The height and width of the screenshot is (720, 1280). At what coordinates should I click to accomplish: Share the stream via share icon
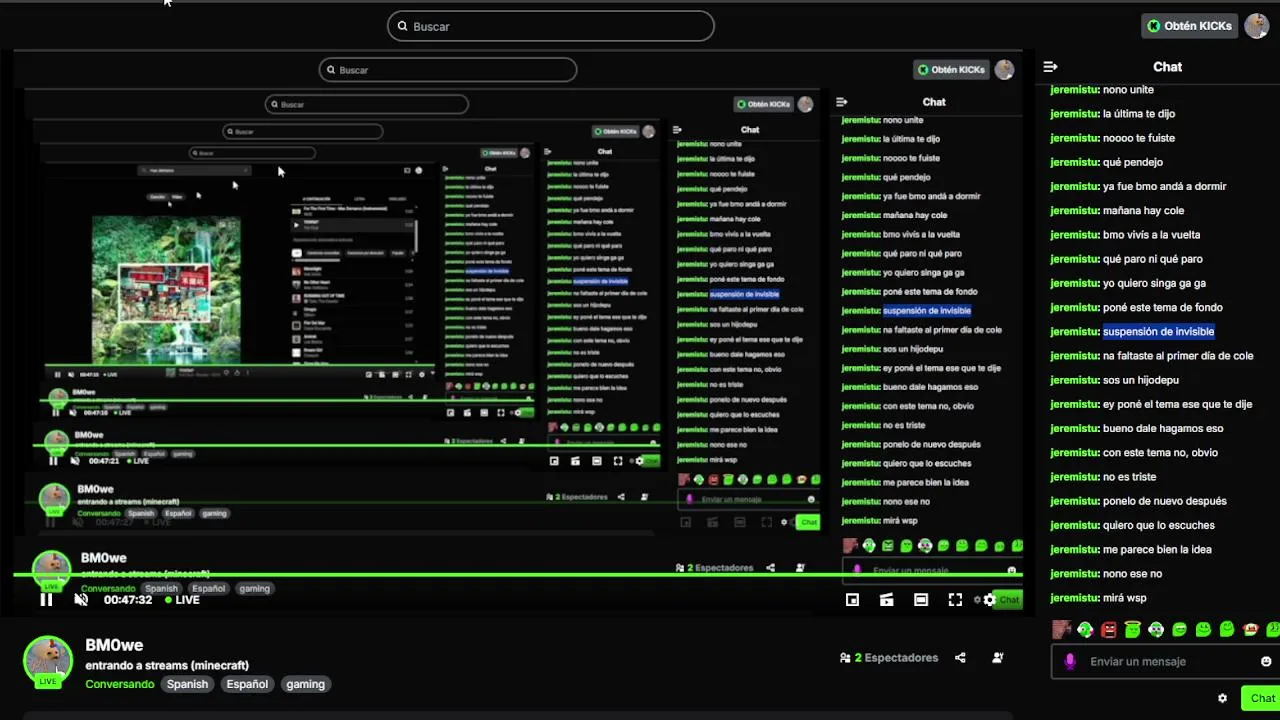tap(960, 658)
